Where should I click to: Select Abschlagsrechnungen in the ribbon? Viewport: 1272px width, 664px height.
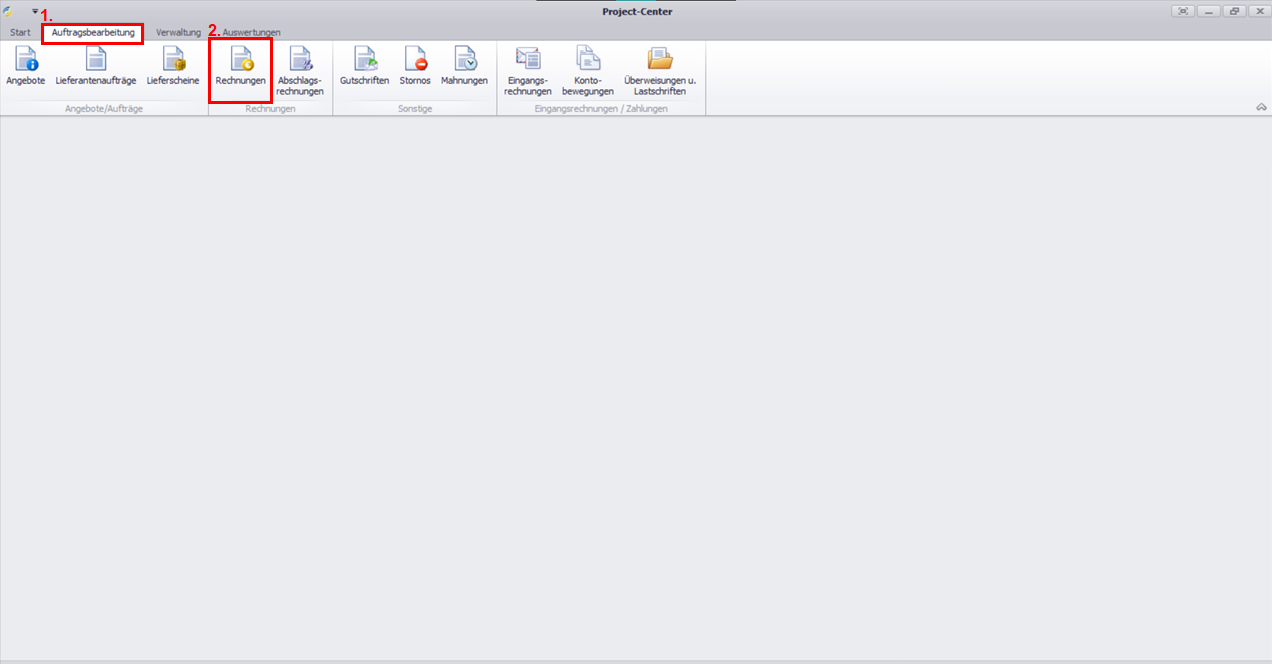(x=300, y=70)
